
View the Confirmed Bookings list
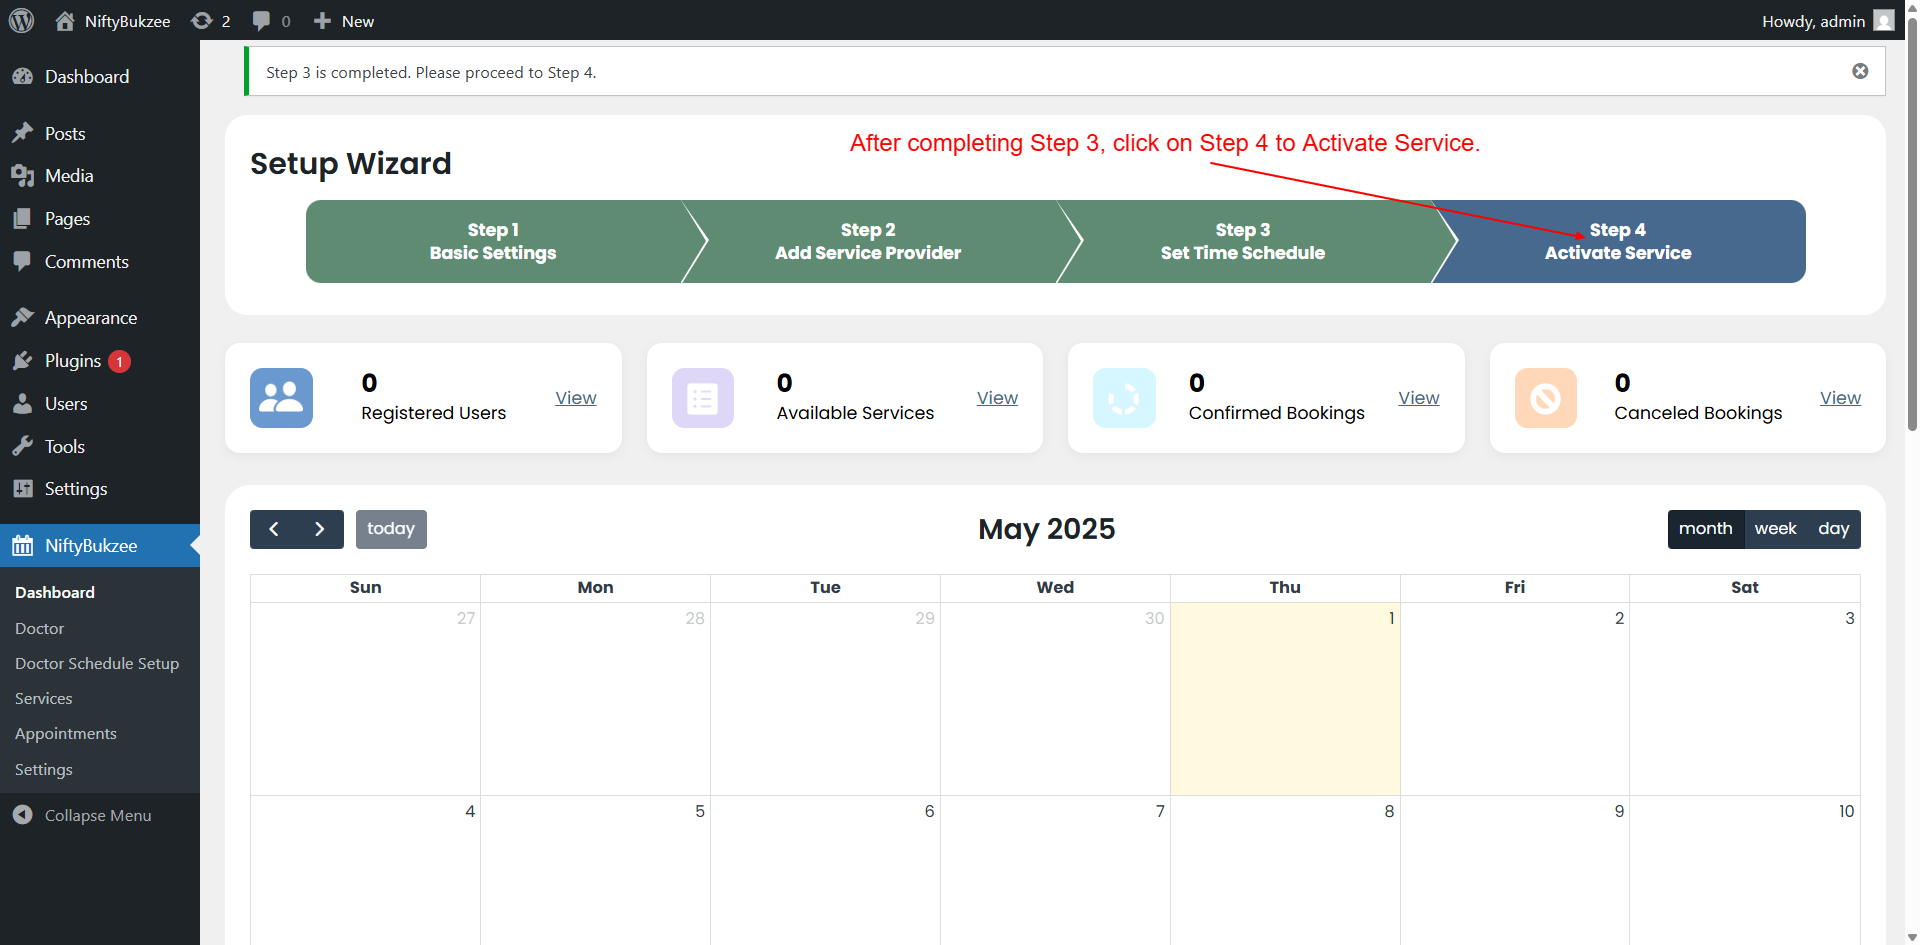[x=1418, y=398]
